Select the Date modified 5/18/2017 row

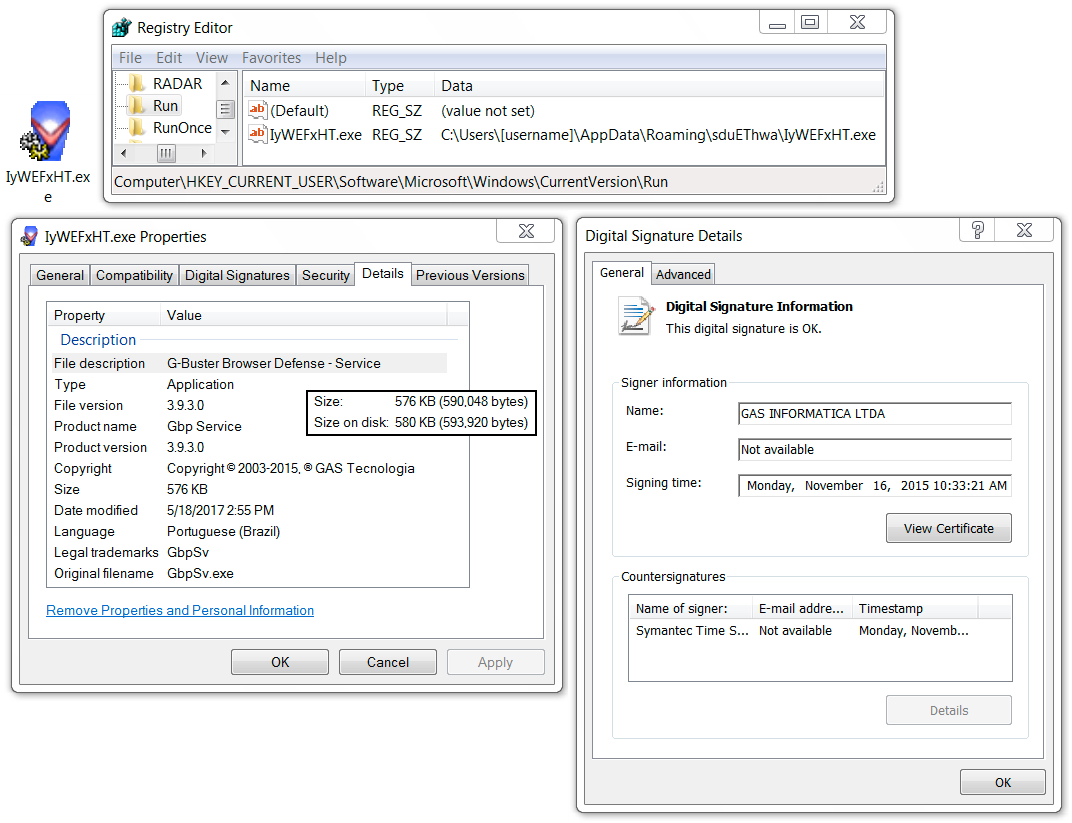click(250, 510)
